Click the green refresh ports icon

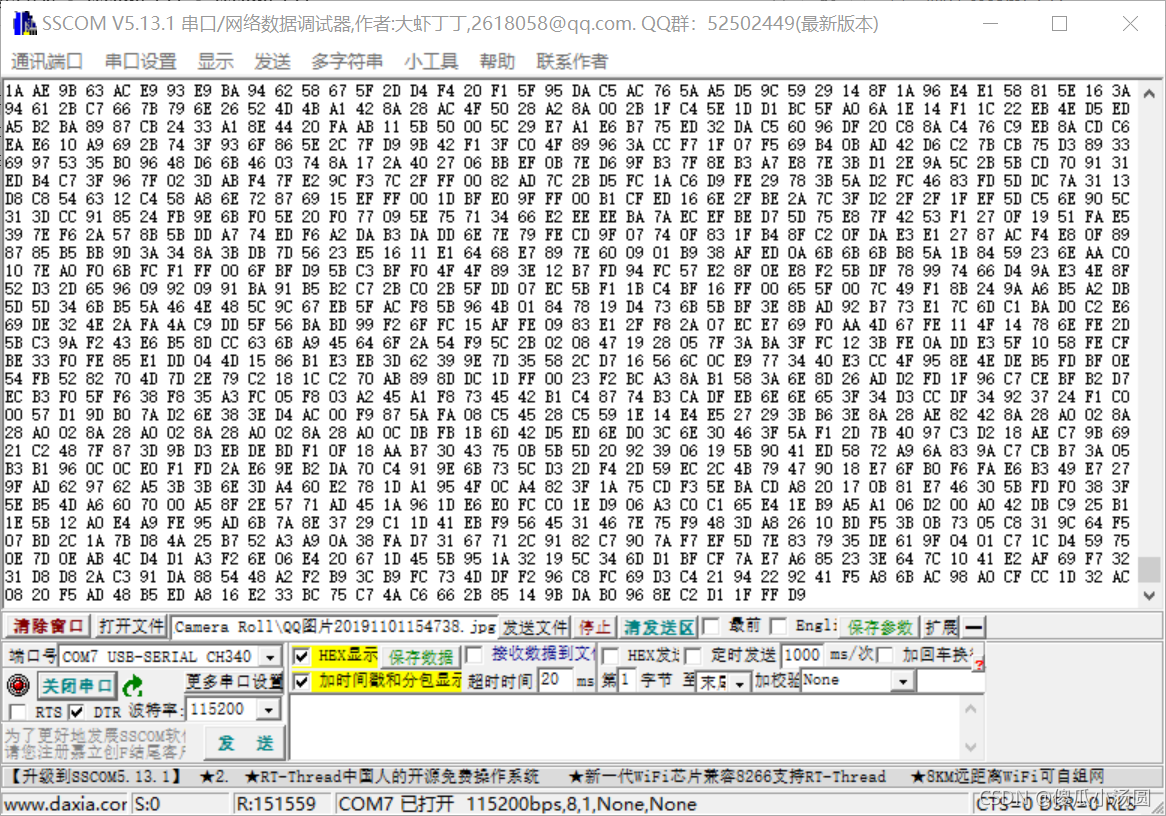click(134, 685)
